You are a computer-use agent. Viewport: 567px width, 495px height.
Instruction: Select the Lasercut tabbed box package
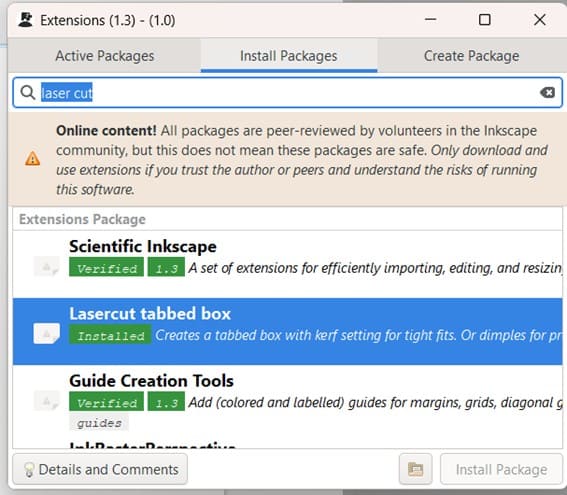[287, 331]
